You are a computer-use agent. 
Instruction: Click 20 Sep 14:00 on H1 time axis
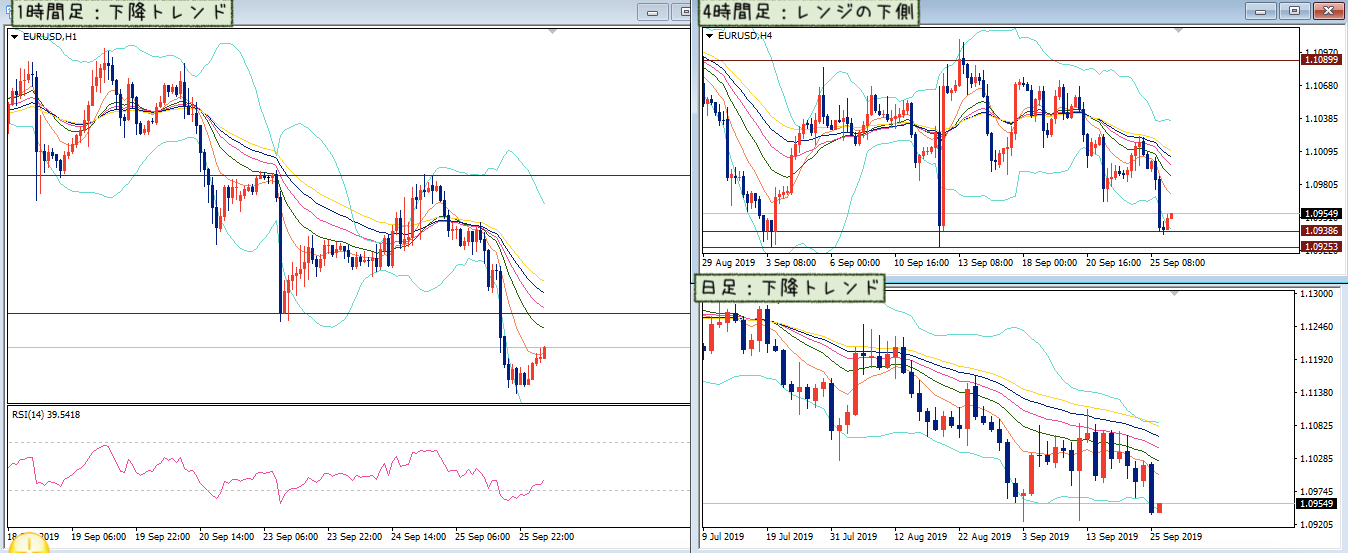coord(227,537)
